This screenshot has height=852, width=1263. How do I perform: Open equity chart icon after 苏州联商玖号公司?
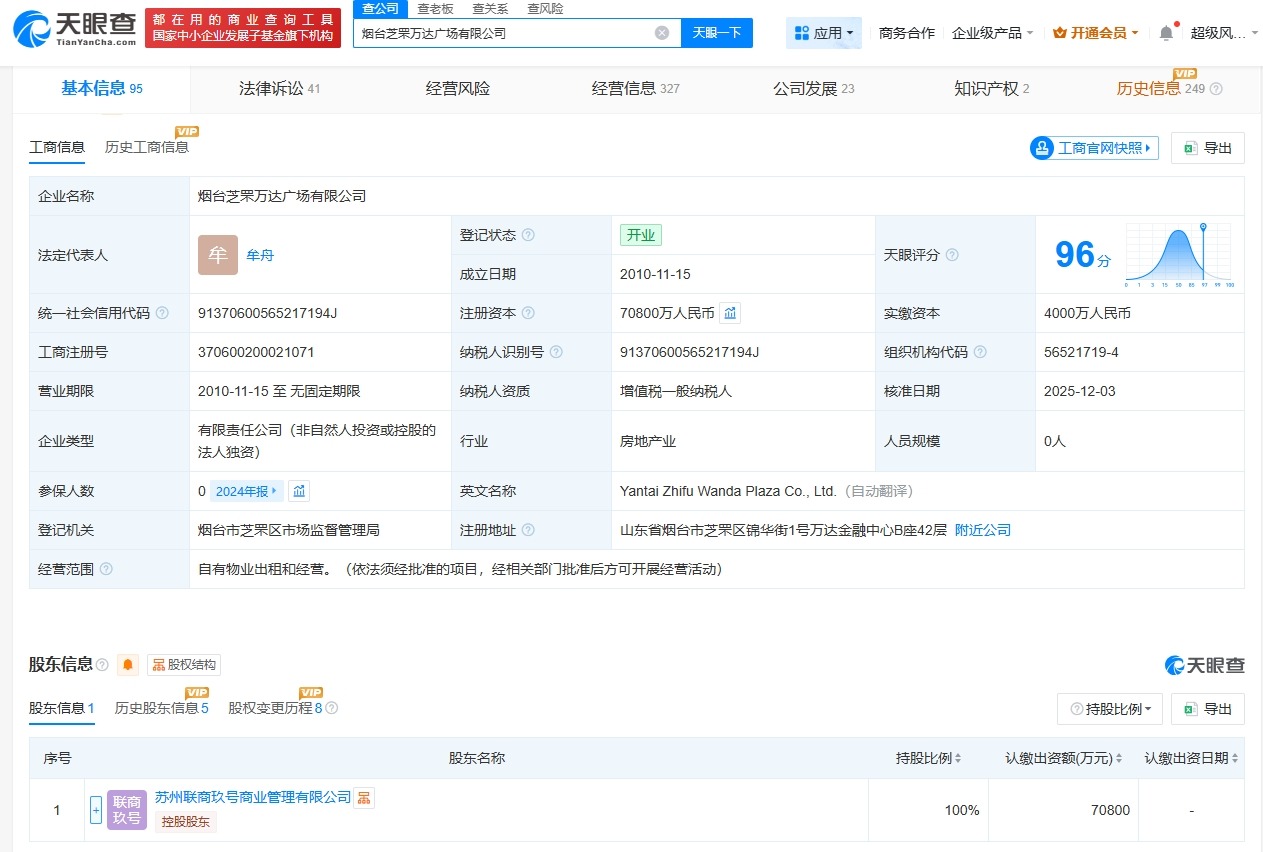click(x=364, y=797)
